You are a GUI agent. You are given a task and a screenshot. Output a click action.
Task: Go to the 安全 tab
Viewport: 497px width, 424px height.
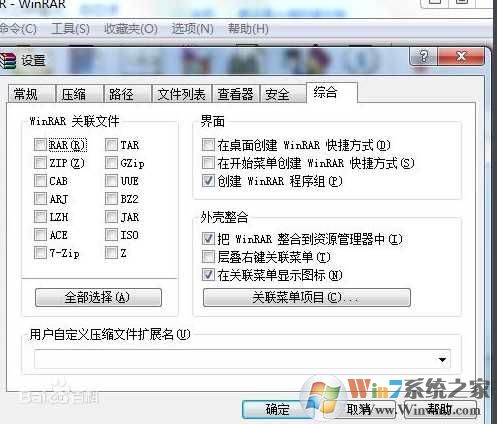point(283,94)
